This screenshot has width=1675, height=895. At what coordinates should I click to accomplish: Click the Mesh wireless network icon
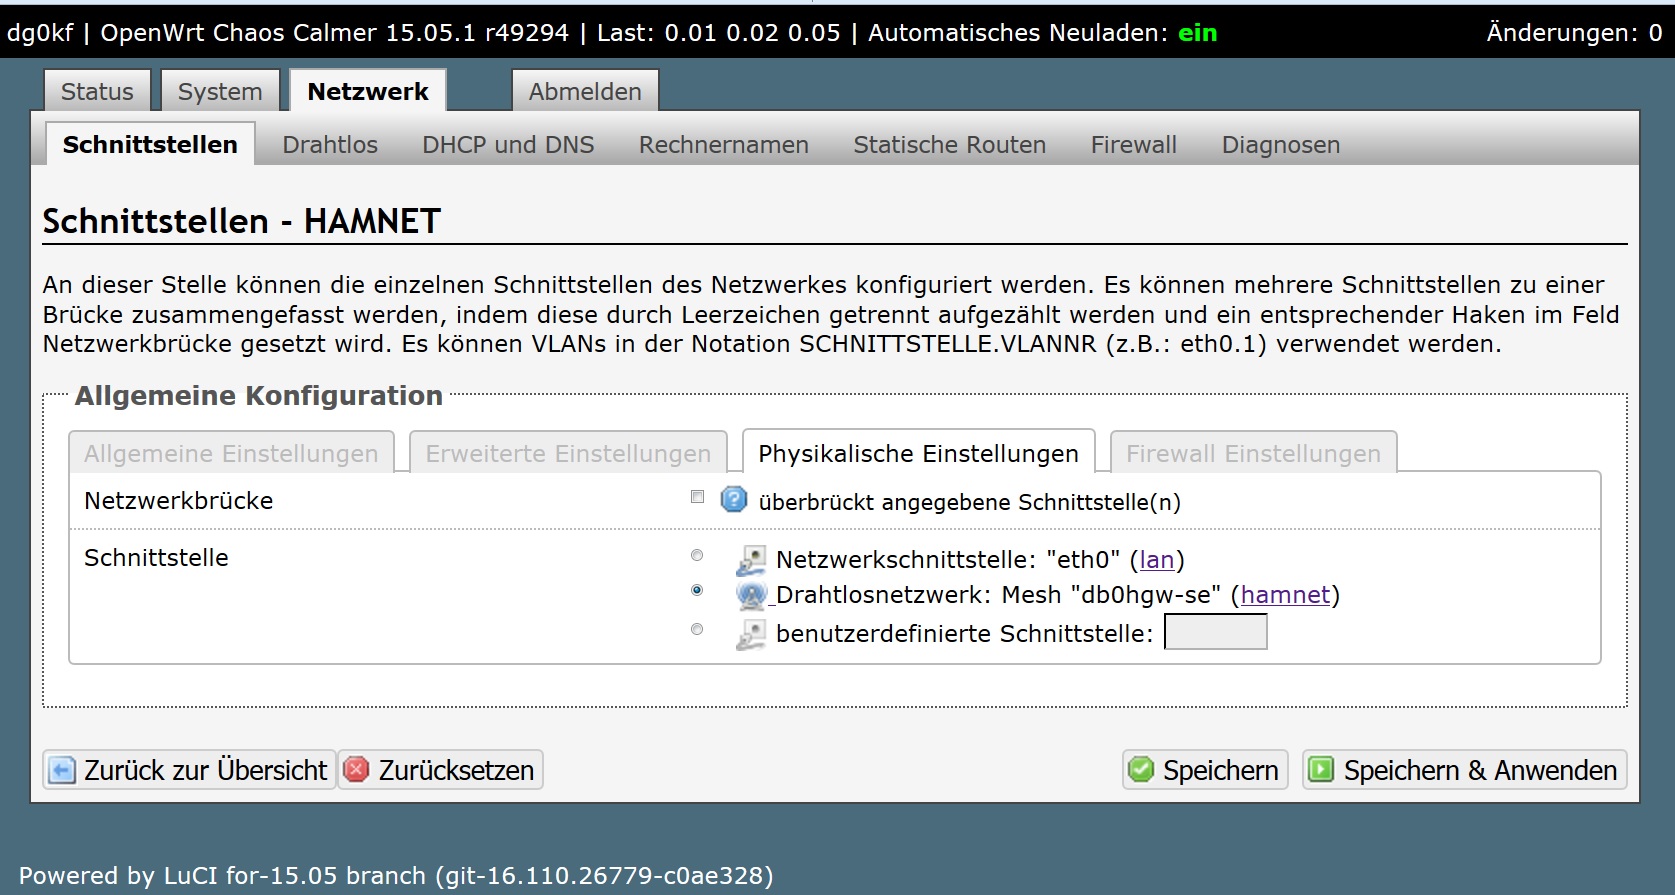[751, 595]
